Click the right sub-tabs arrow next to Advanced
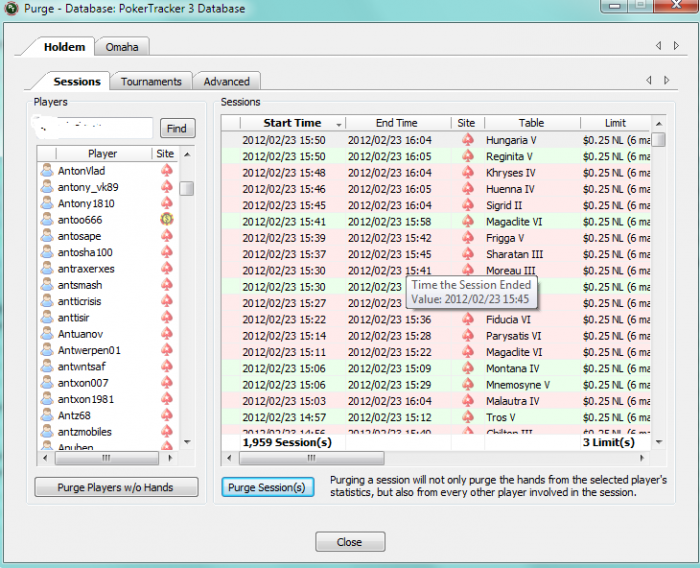This screenshot has width=700, height=568. click(x=667, y=80)
